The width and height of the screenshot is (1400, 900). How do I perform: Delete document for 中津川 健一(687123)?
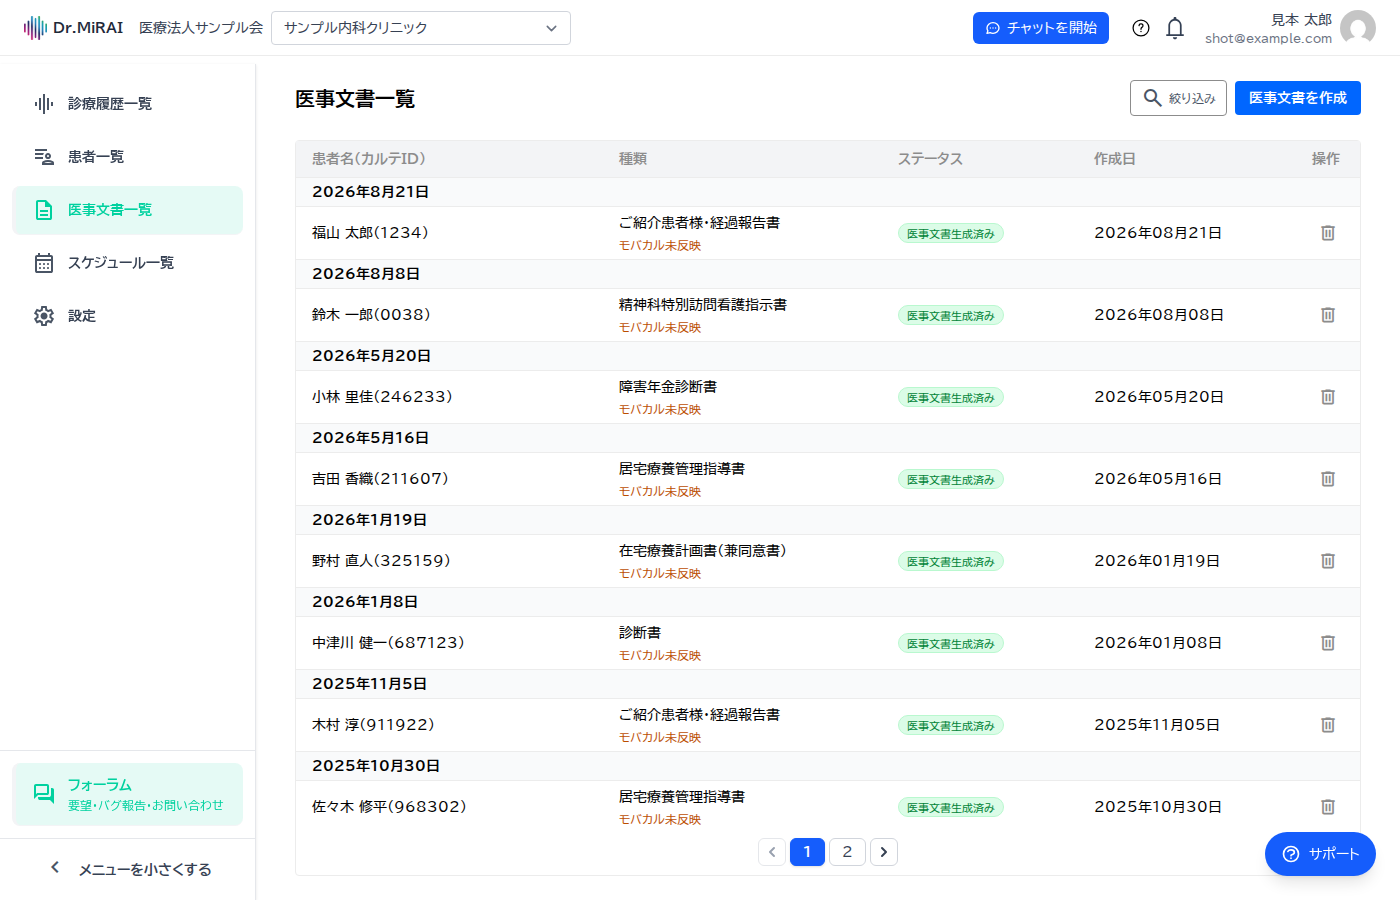(1328, 643)
